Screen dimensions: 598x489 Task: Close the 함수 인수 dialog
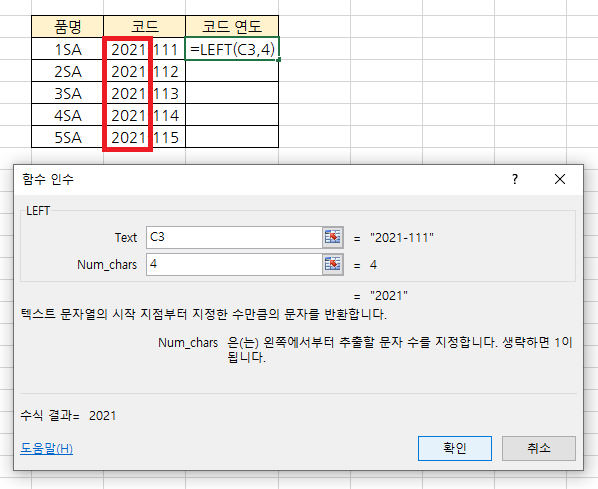click(560, 179)
